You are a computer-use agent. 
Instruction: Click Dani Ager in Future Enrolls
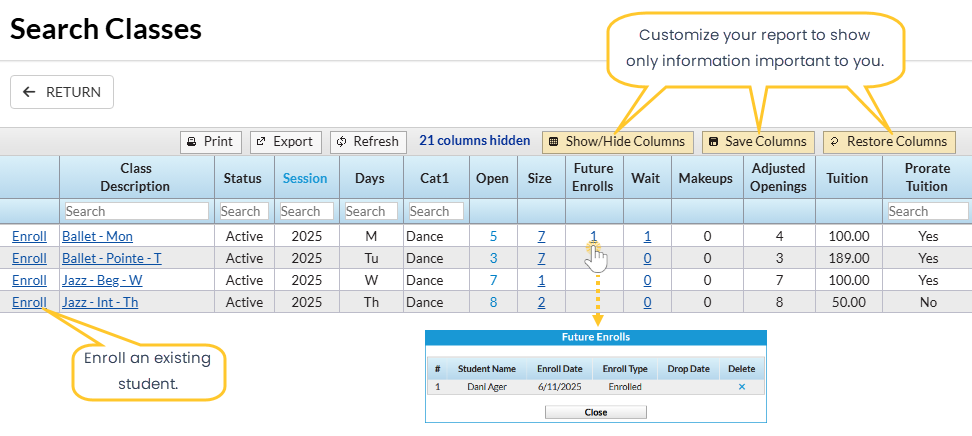(x=487, y=386)
